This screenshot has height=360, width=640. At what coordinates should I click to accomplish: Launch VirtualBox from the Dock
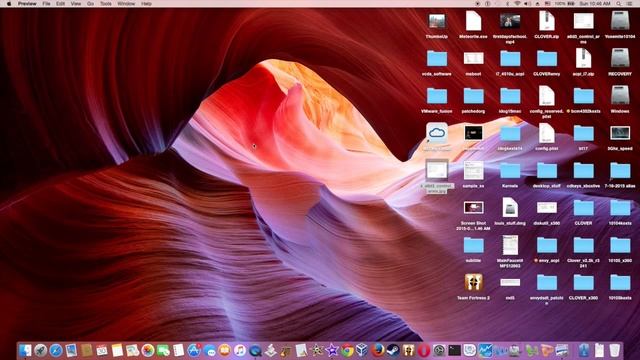pyautogui.click(x=362, y=350)
